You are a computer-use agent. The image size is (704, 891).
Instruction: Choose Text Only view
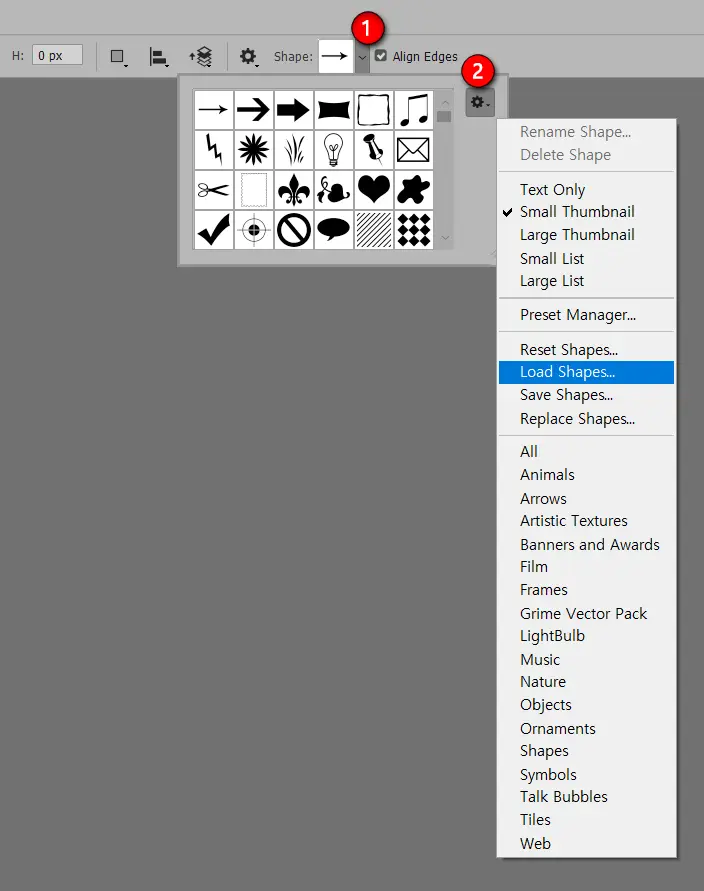click(x=586, y=189)
